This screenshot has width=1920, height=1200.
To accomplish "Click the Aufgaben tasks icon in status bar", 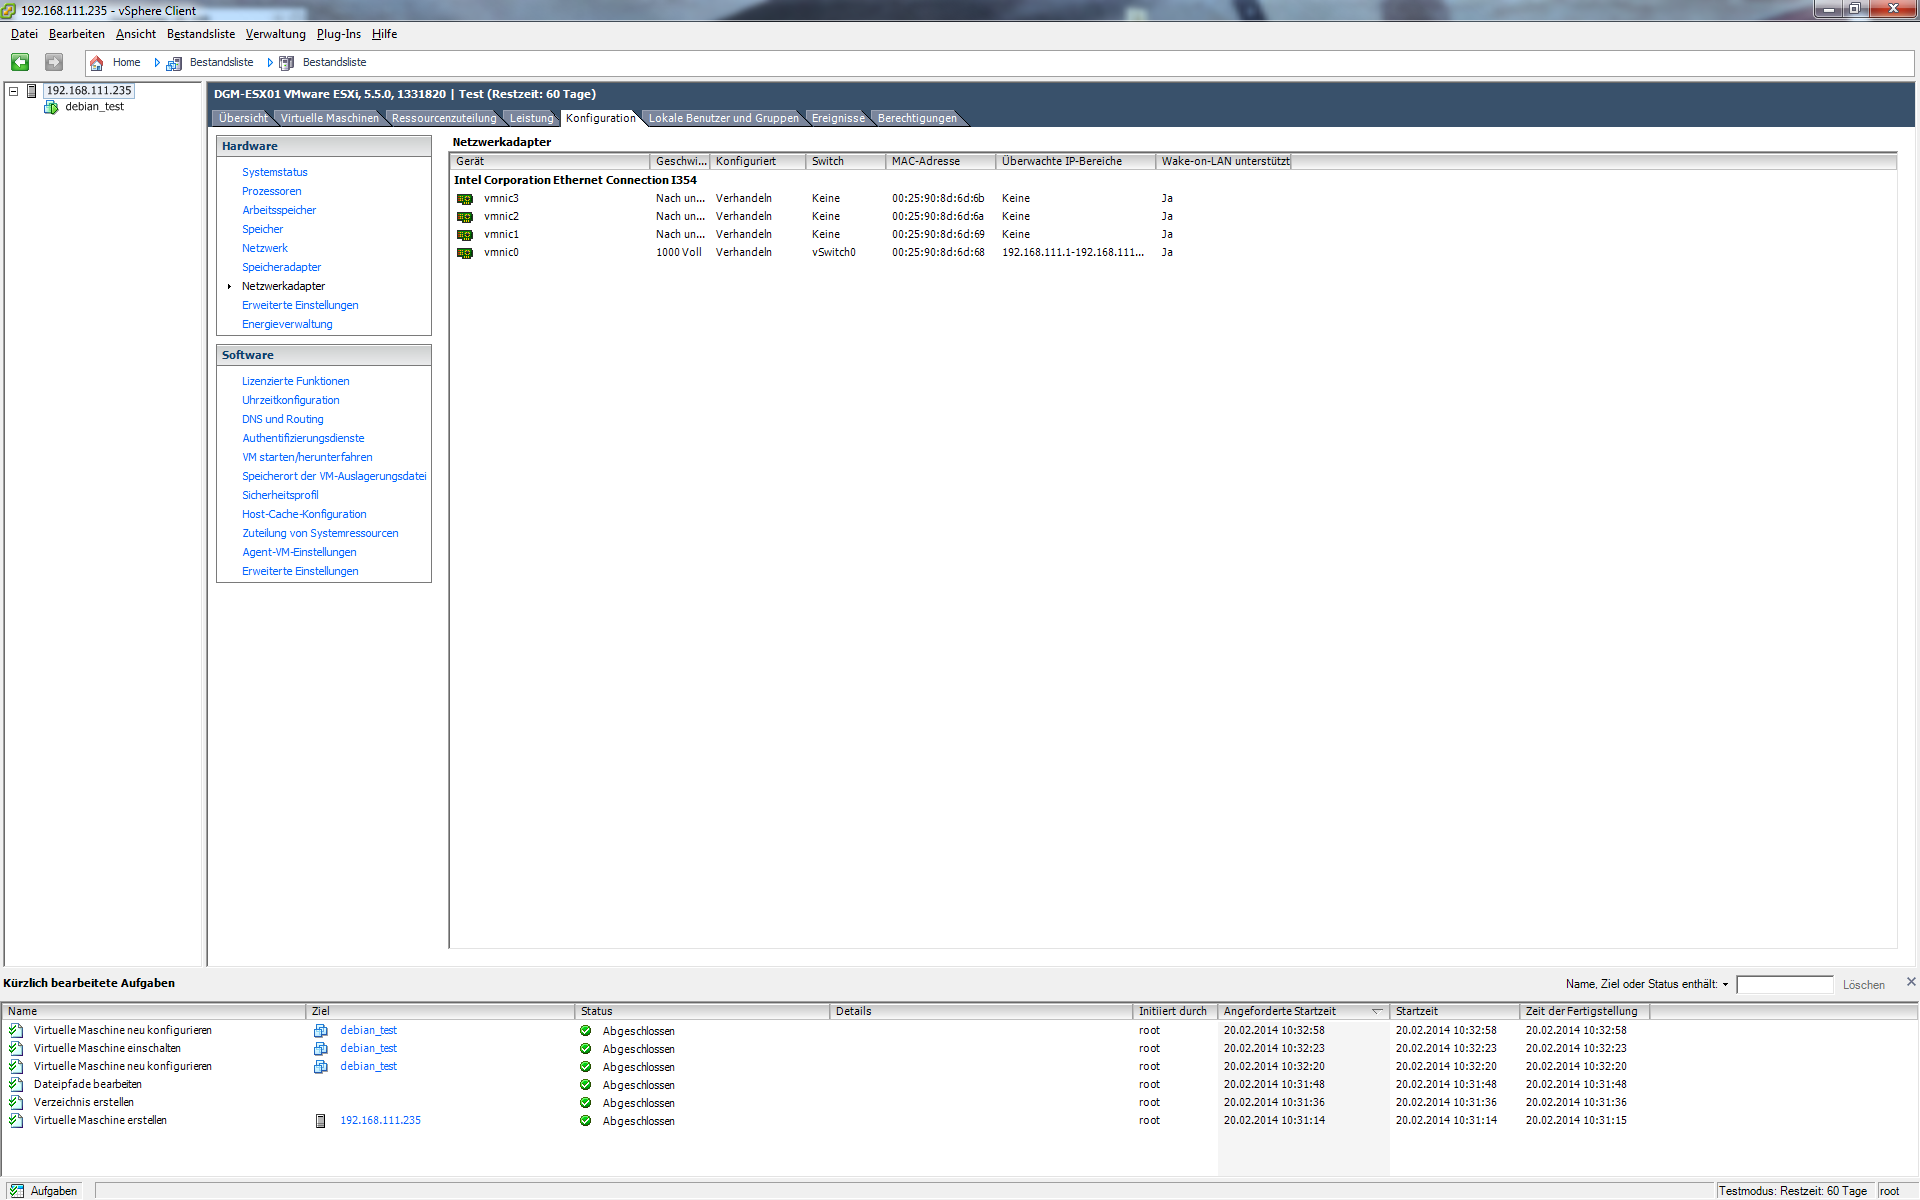I will point(16,1191).
